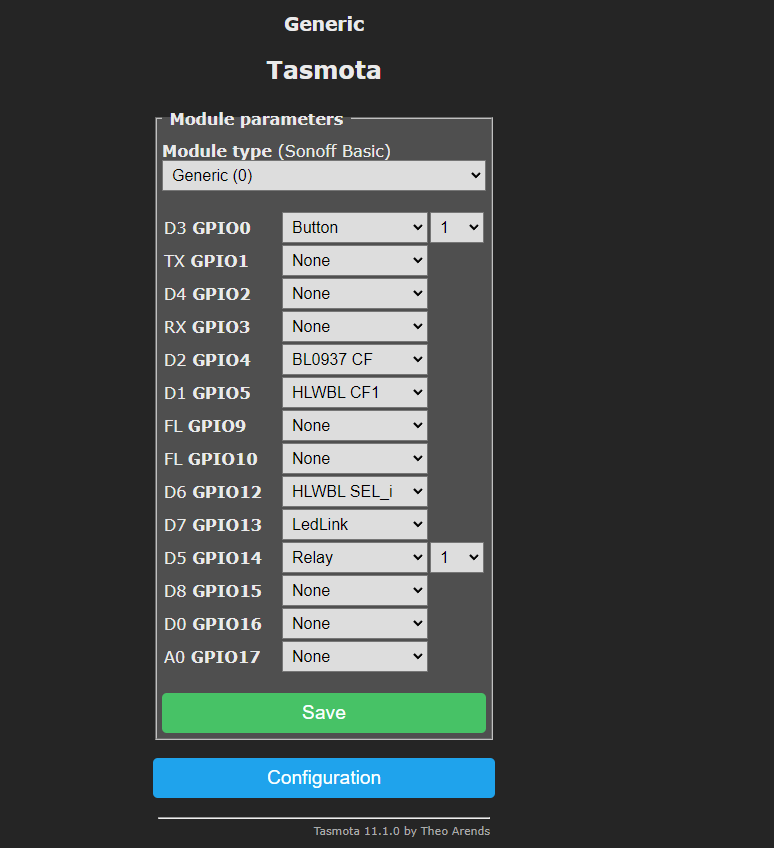Change the GPIO0 Button index number
Image resolution: width=774 pixels, height=848 pixels.
coord(457,228)
